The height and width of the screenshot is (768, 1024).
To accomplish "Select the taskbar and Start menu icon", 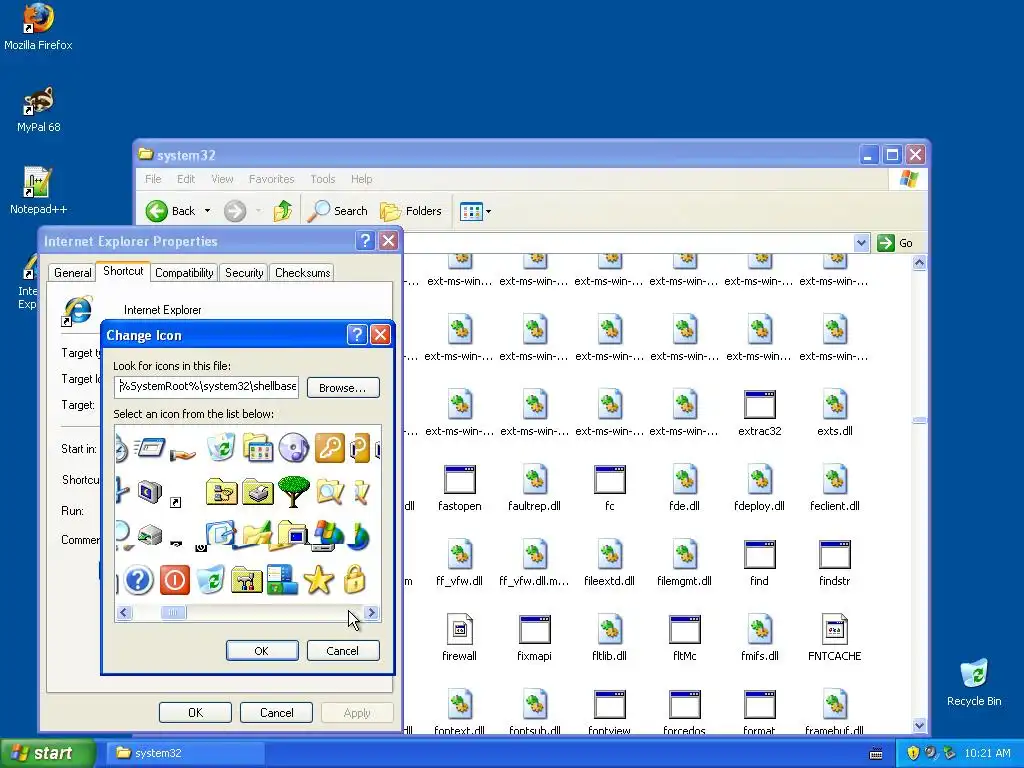I will pos(282,580).
